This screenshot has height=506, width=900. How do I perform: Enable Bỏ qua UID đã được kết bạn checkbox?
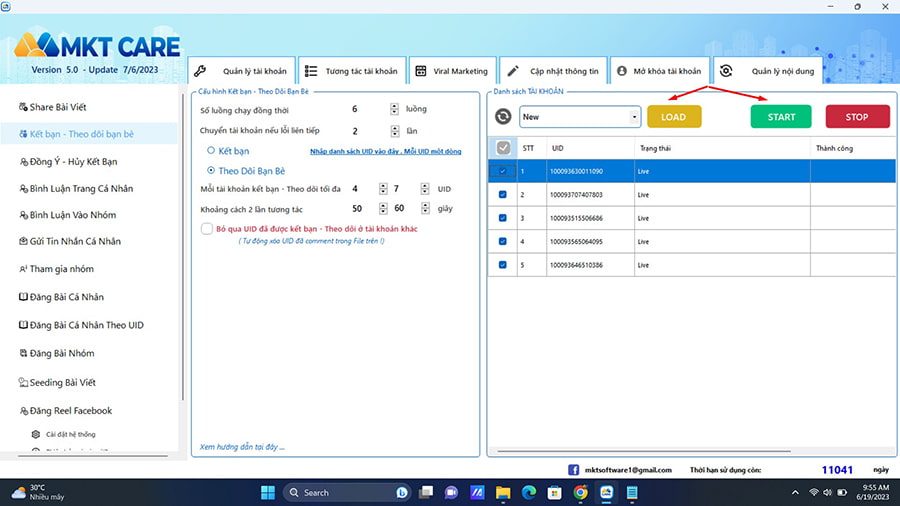pyautogui.click(x=207, y=228)
